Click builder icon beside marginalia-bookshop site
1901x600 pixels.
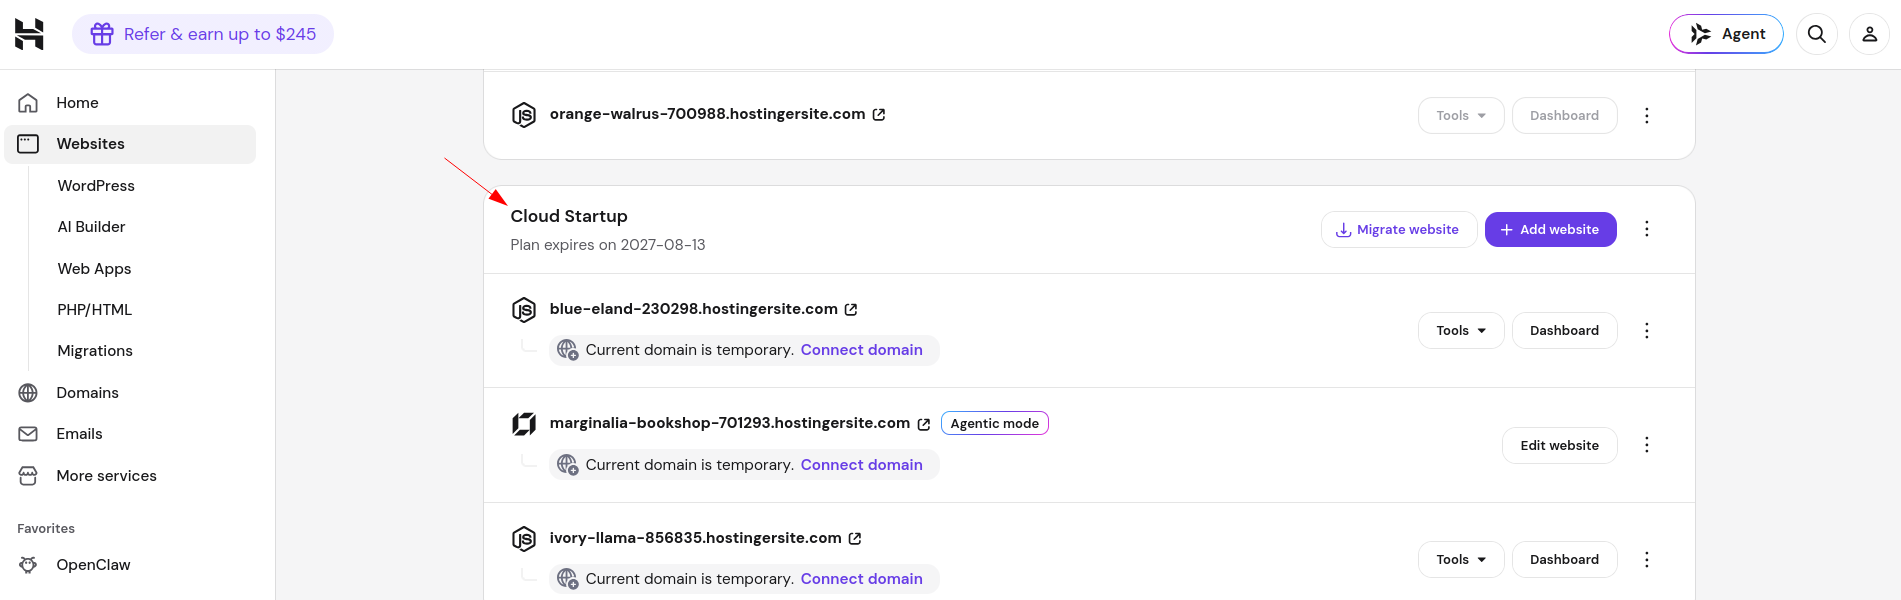(x=524, y=424)
